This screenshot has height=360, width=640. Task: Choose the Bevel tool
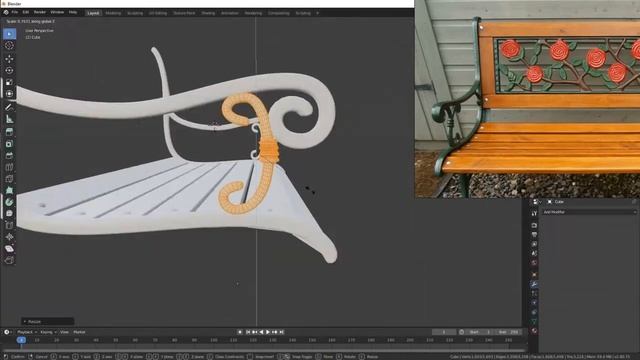9,156
